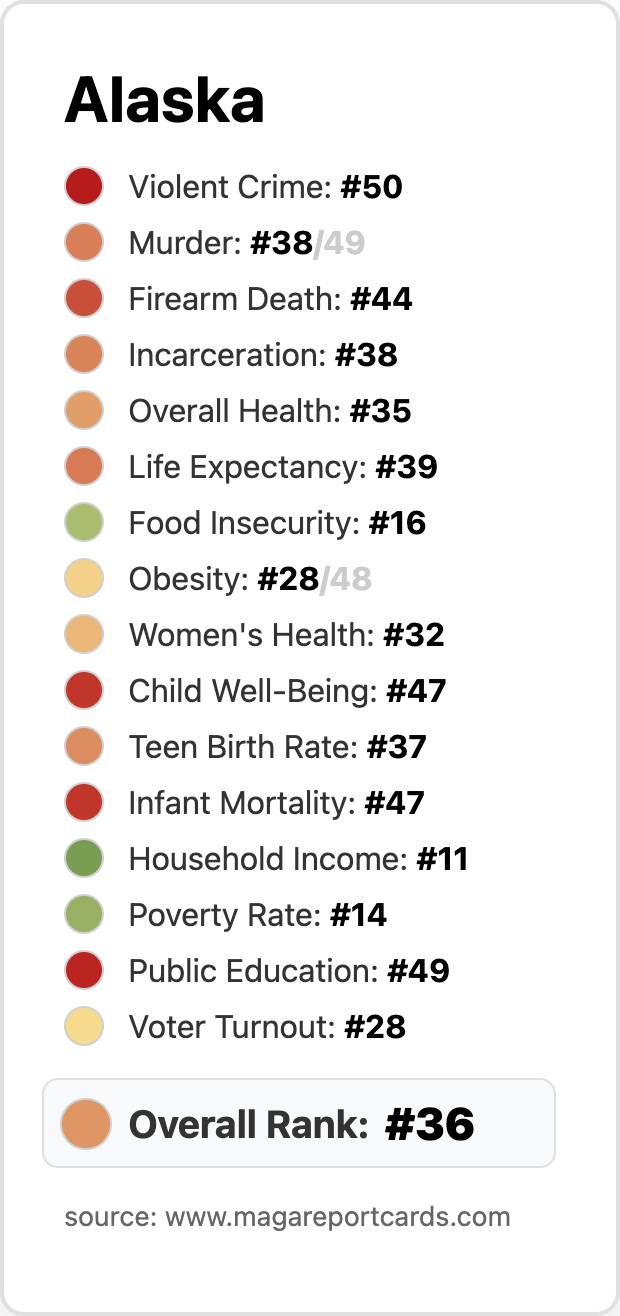Click the Alaska state heading

point(165,101)
